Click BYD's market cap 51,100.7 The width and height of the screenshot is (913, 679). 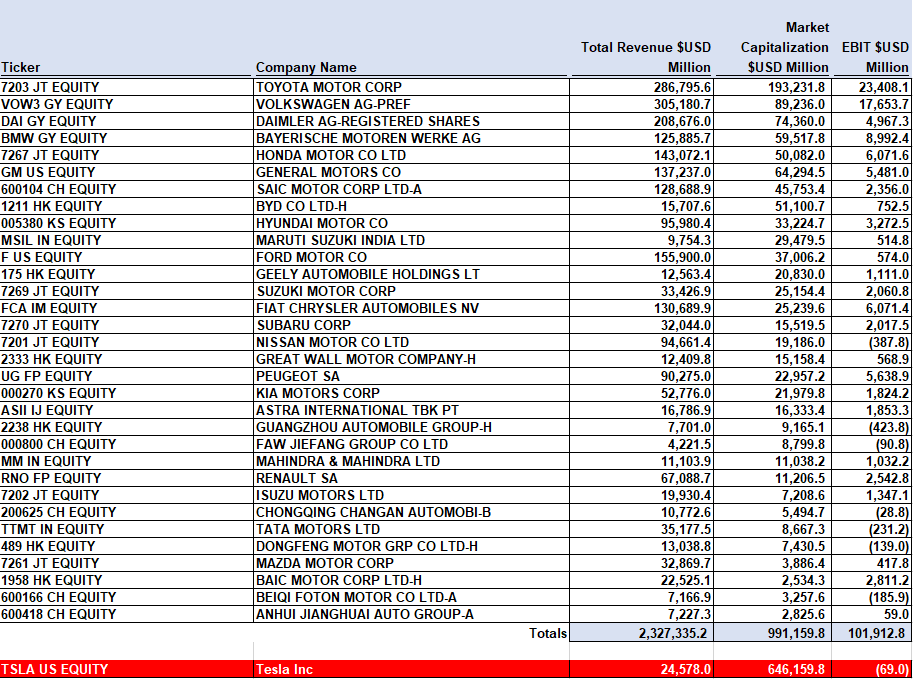[x=799, y=206]
